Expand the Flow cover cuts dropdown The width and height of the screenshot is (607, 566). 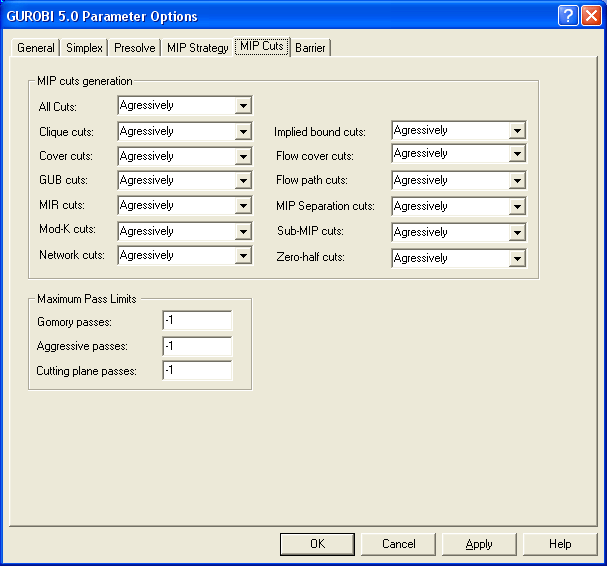click(x=459, y=153)
